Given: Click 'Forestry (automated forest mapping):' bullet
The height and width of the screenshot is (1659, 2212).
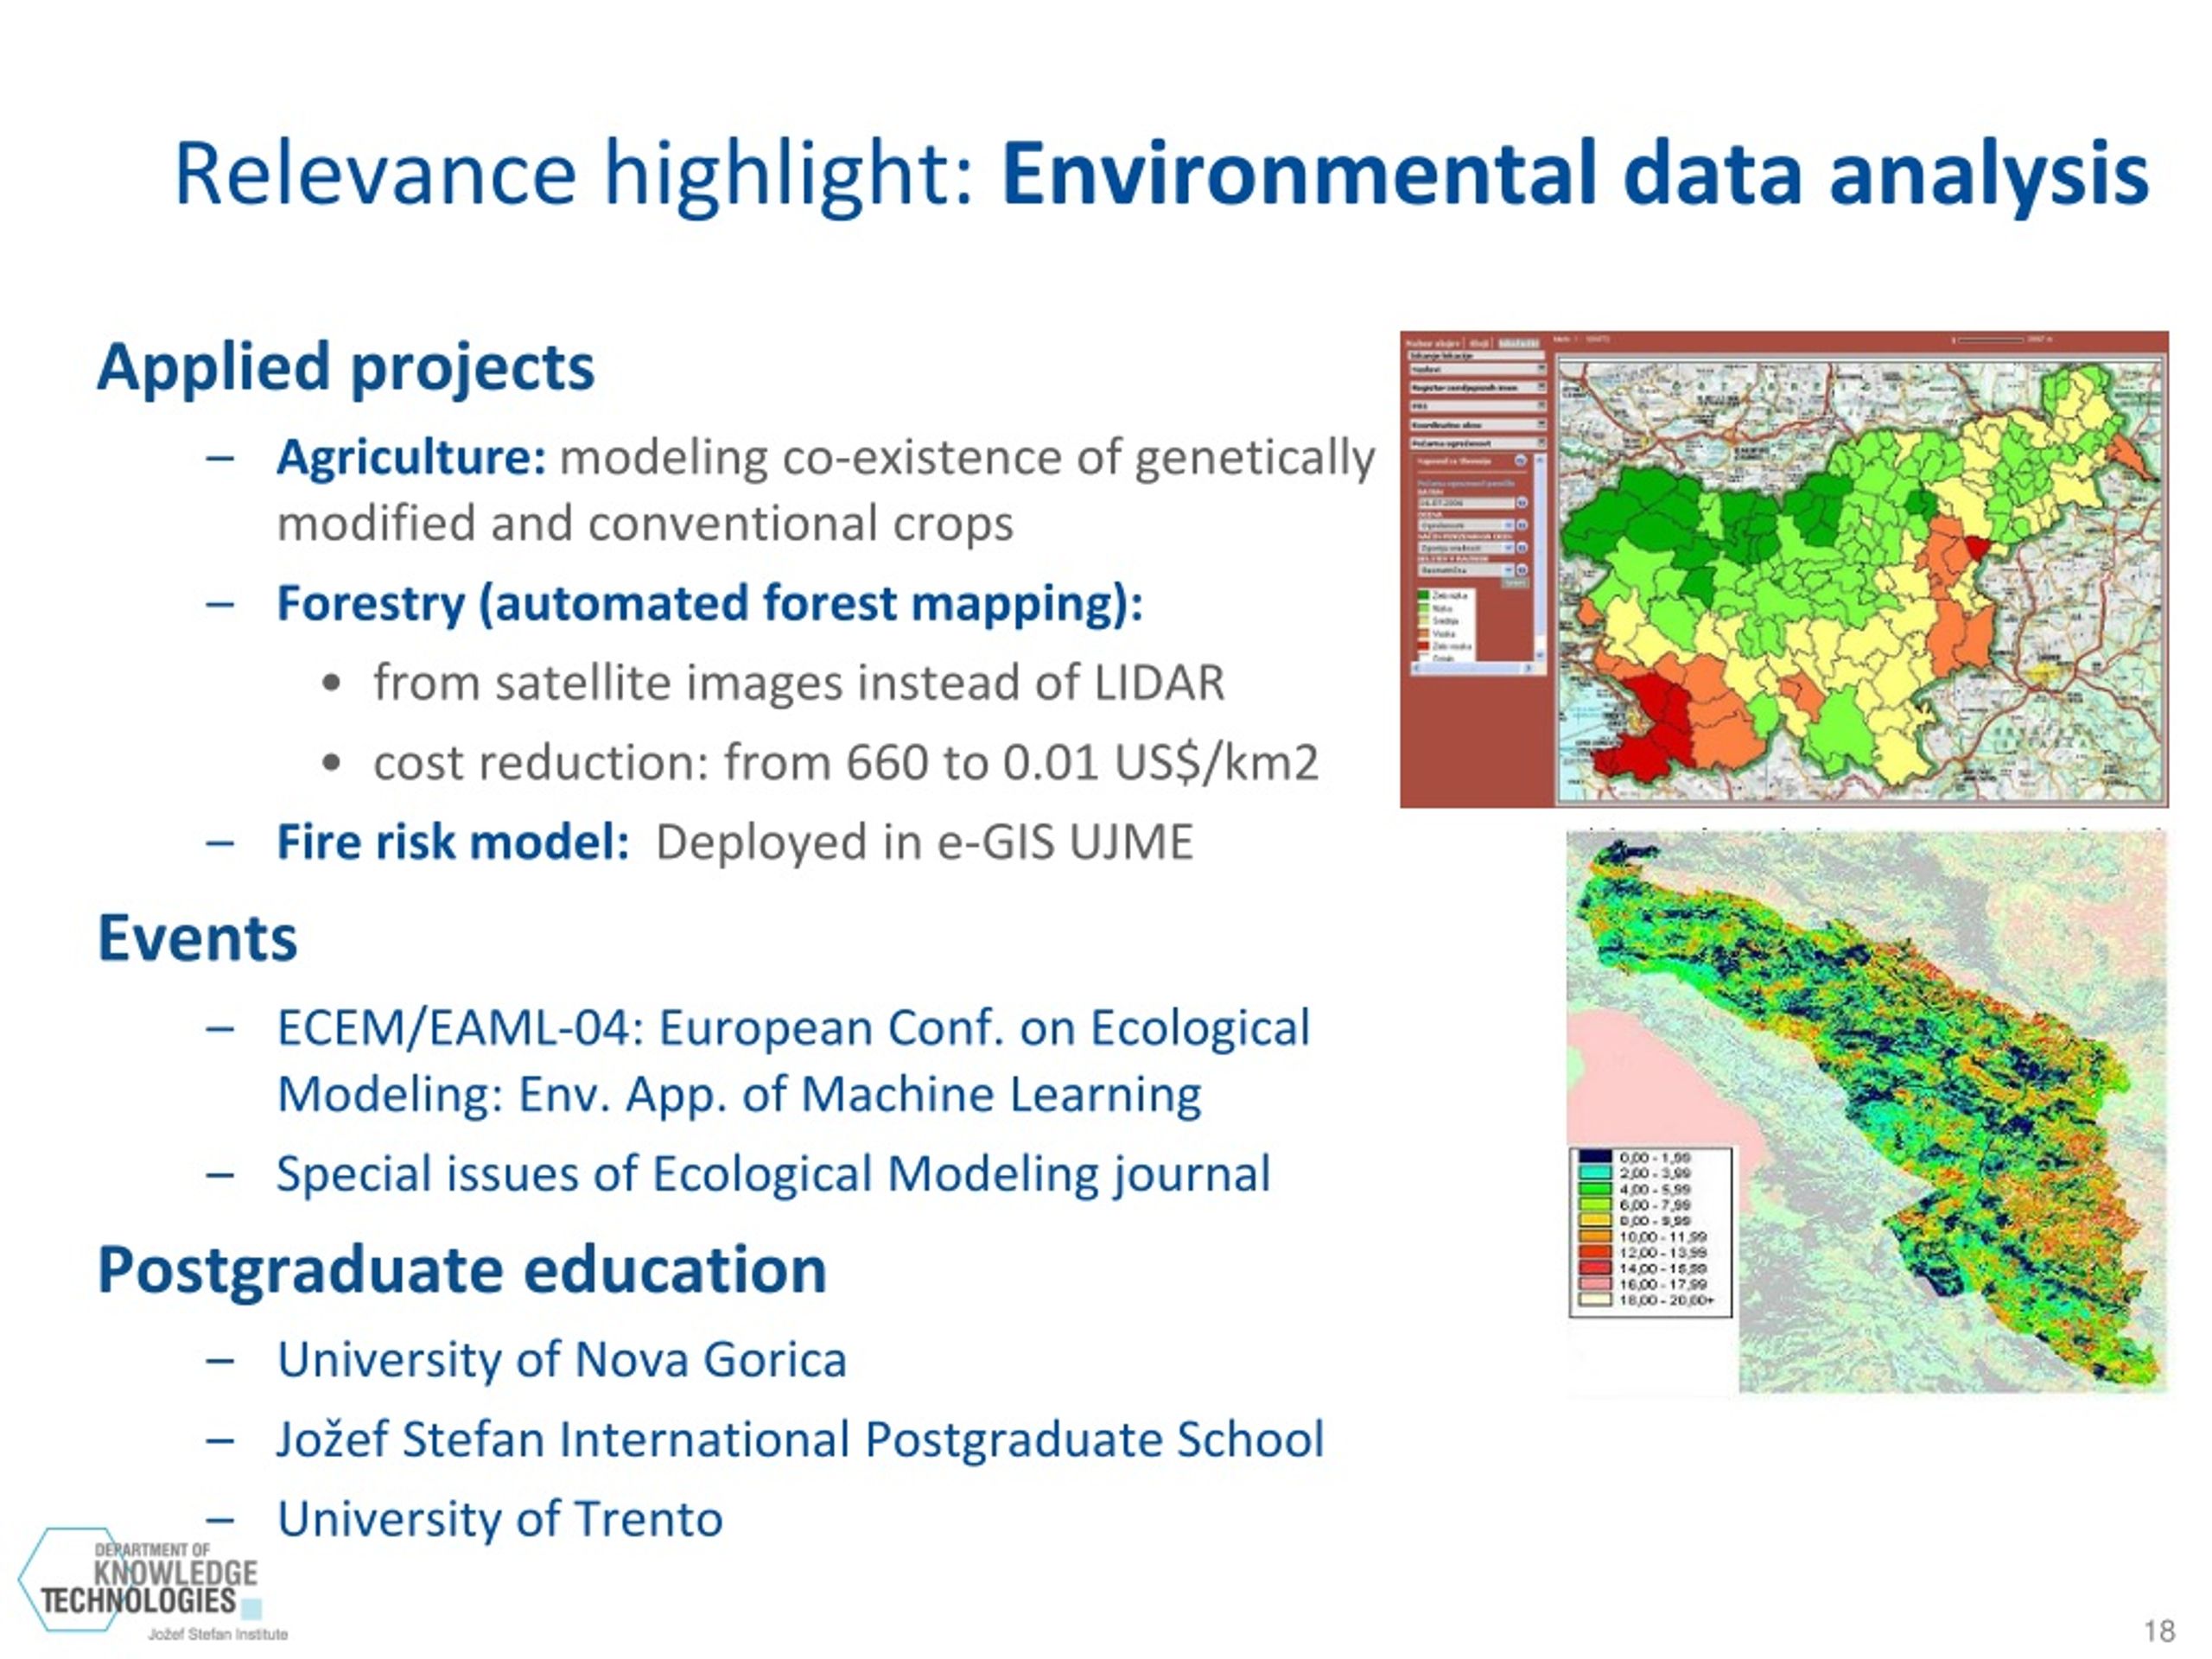Looking at the screenshot, I should tap(710, 603).
